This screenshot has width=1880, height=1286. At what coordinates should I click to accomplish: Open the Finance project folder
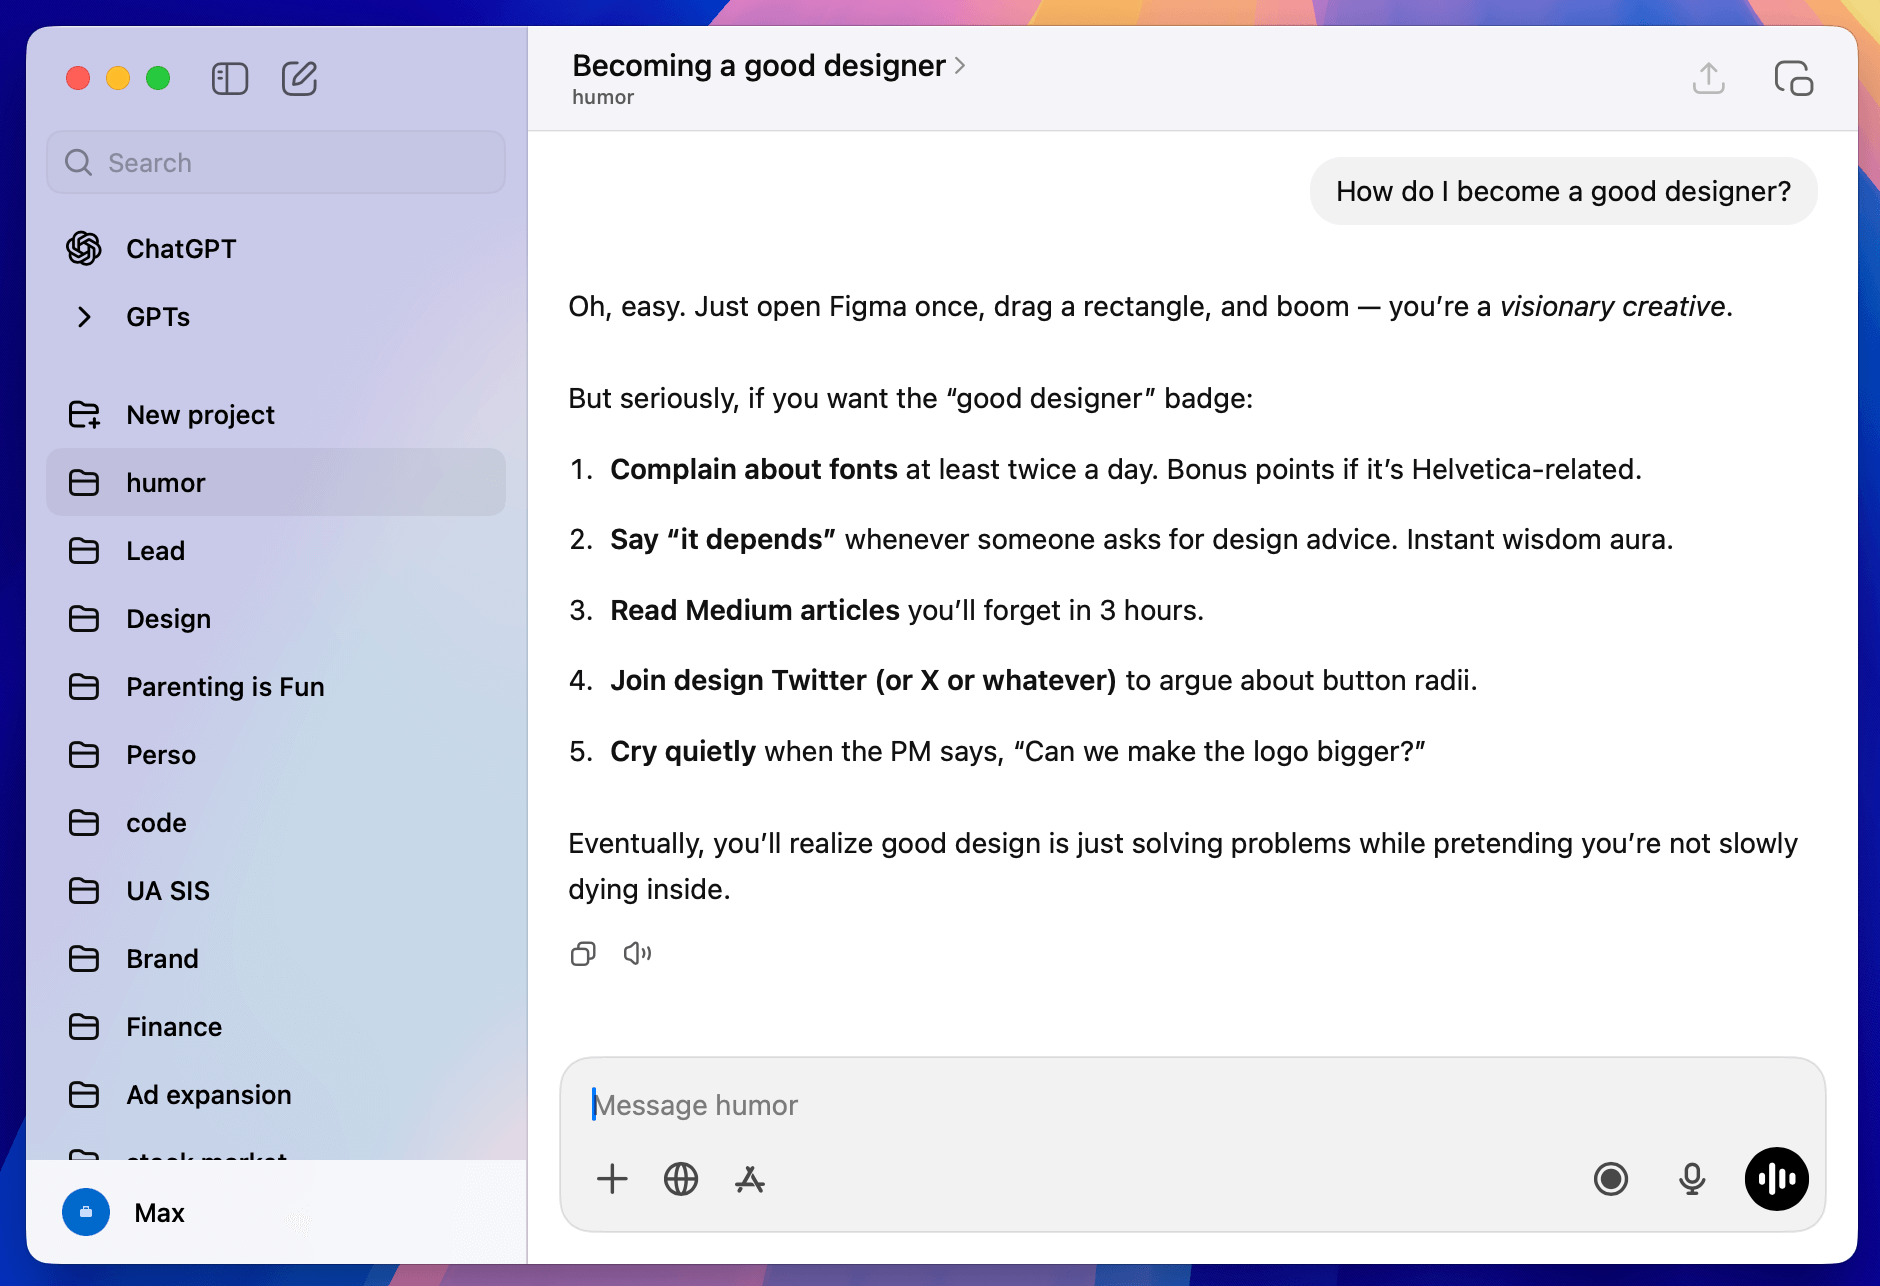[174, 1027]
